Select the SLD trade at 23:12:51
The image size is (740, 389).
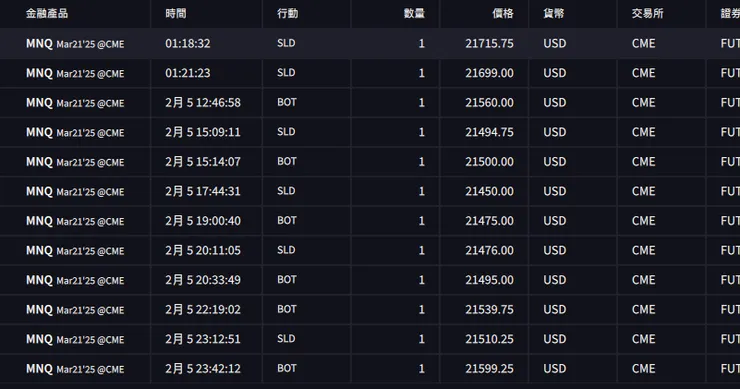[x=370, y=339]
